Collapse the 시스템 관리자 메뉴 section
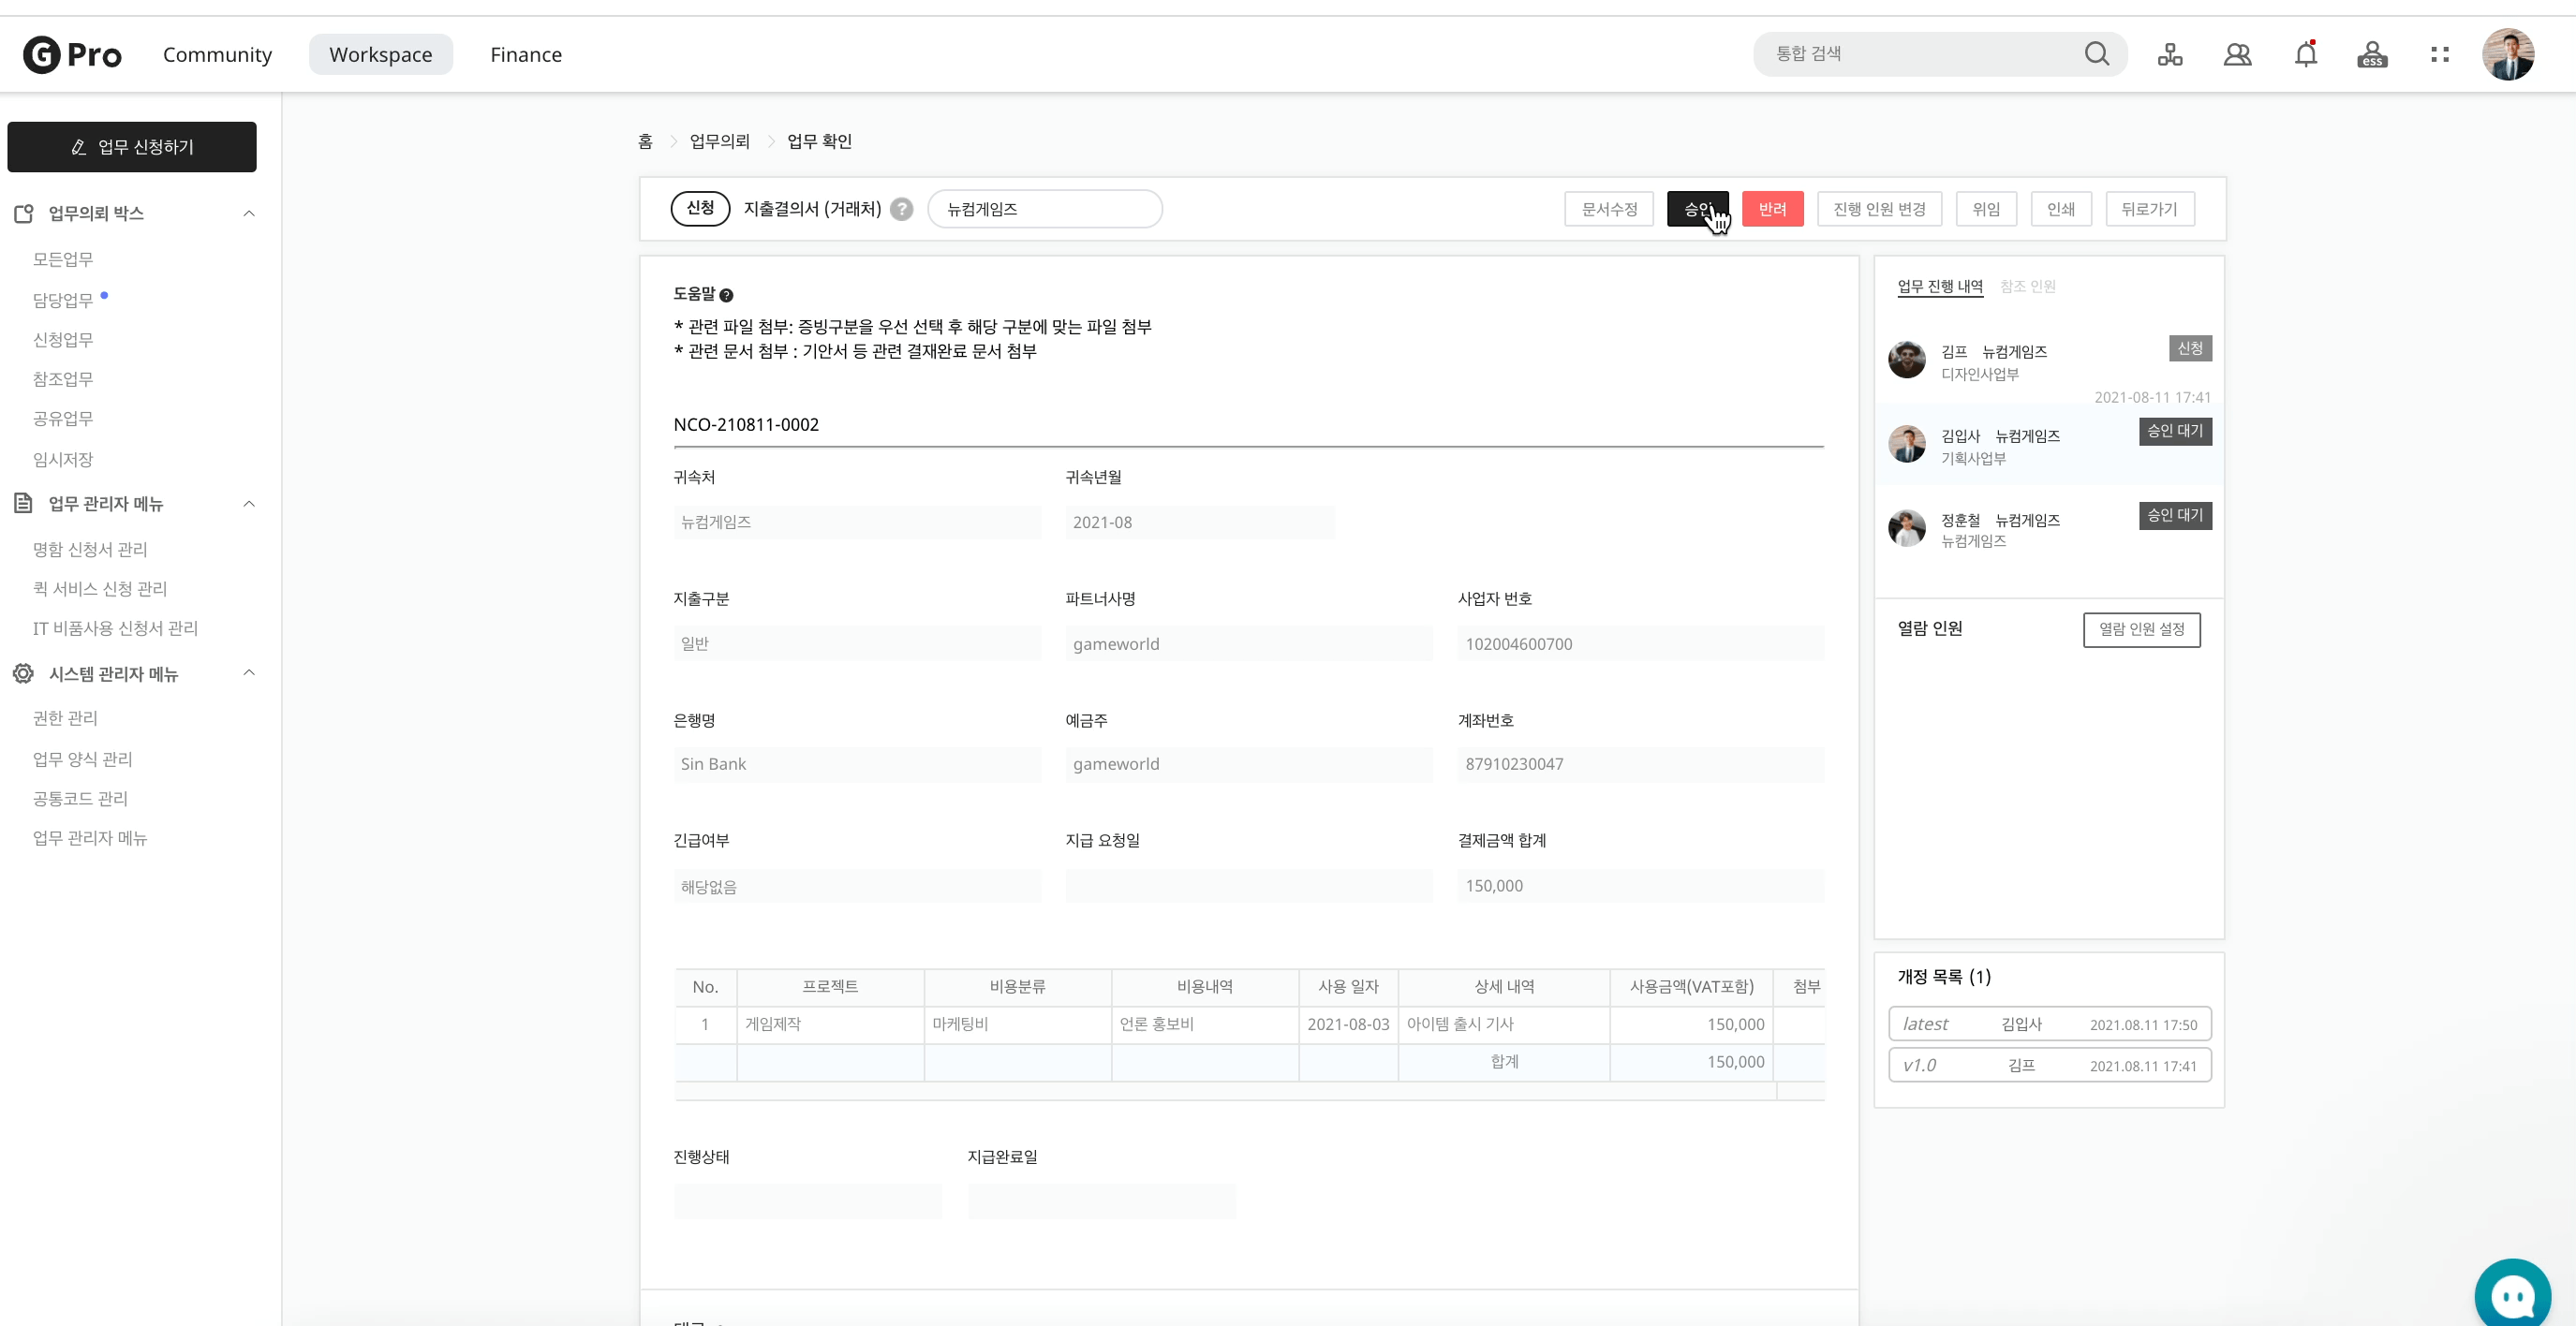 (x=249, y=672)
